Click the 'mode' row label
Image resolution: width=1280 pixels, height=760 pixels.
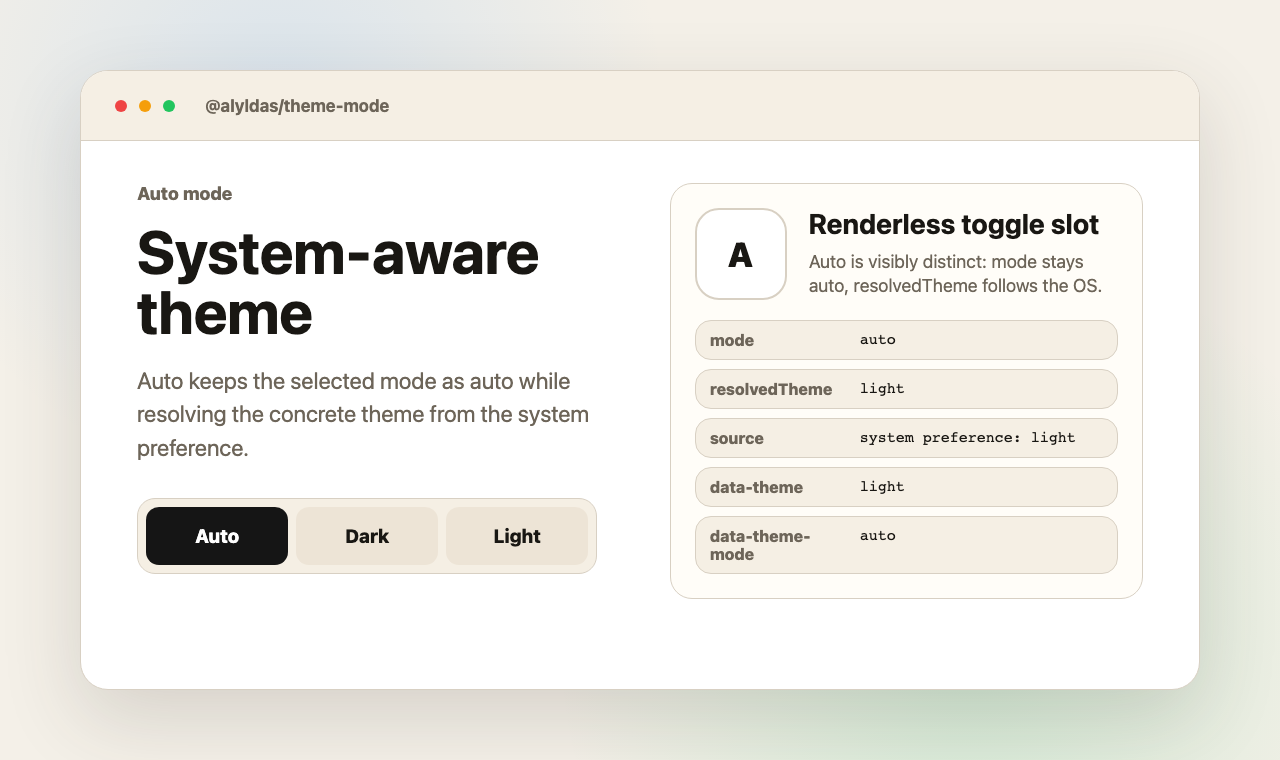pyautogui.click(x=732, y=340)
